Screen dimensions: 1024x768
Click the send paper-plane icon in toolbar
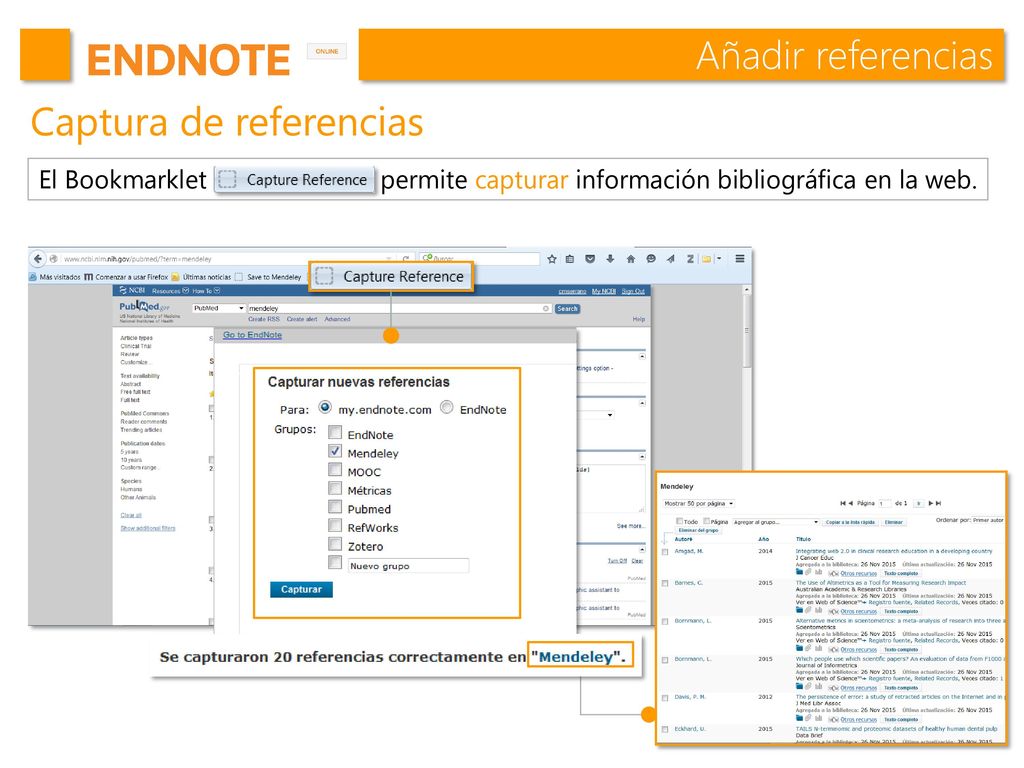point(671,259)
